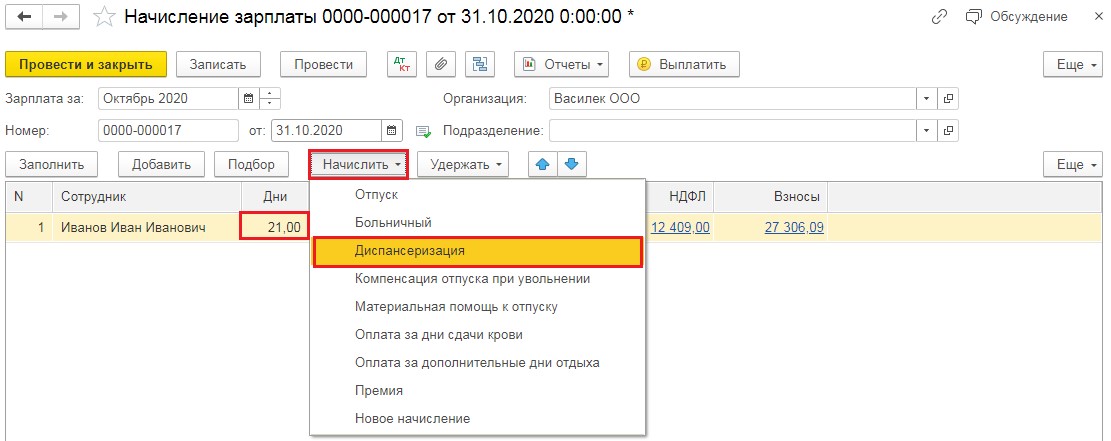Click the Выплатить button
The width and height of the screenshot is (1111, 441).
tap(684, 65)
